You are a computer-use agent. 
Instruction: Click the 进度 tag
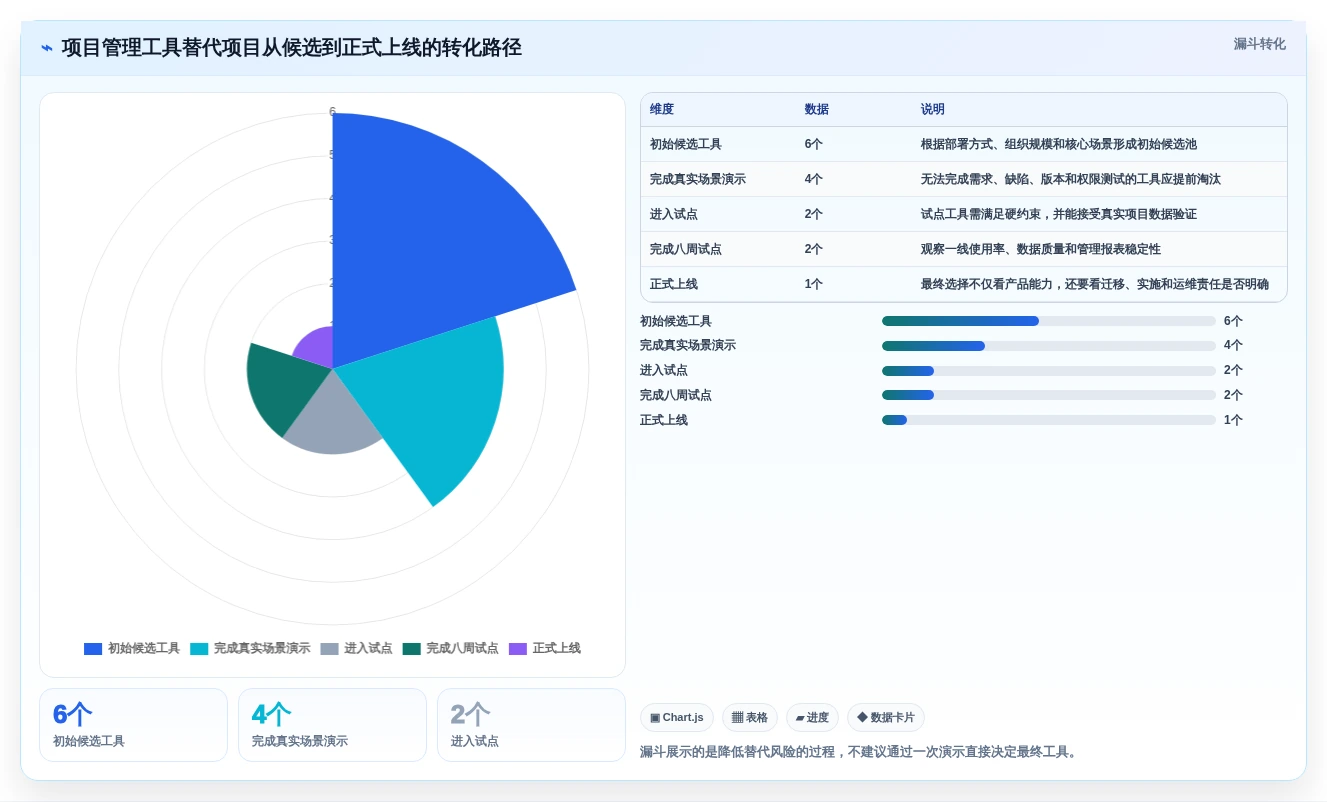[812, 718]
